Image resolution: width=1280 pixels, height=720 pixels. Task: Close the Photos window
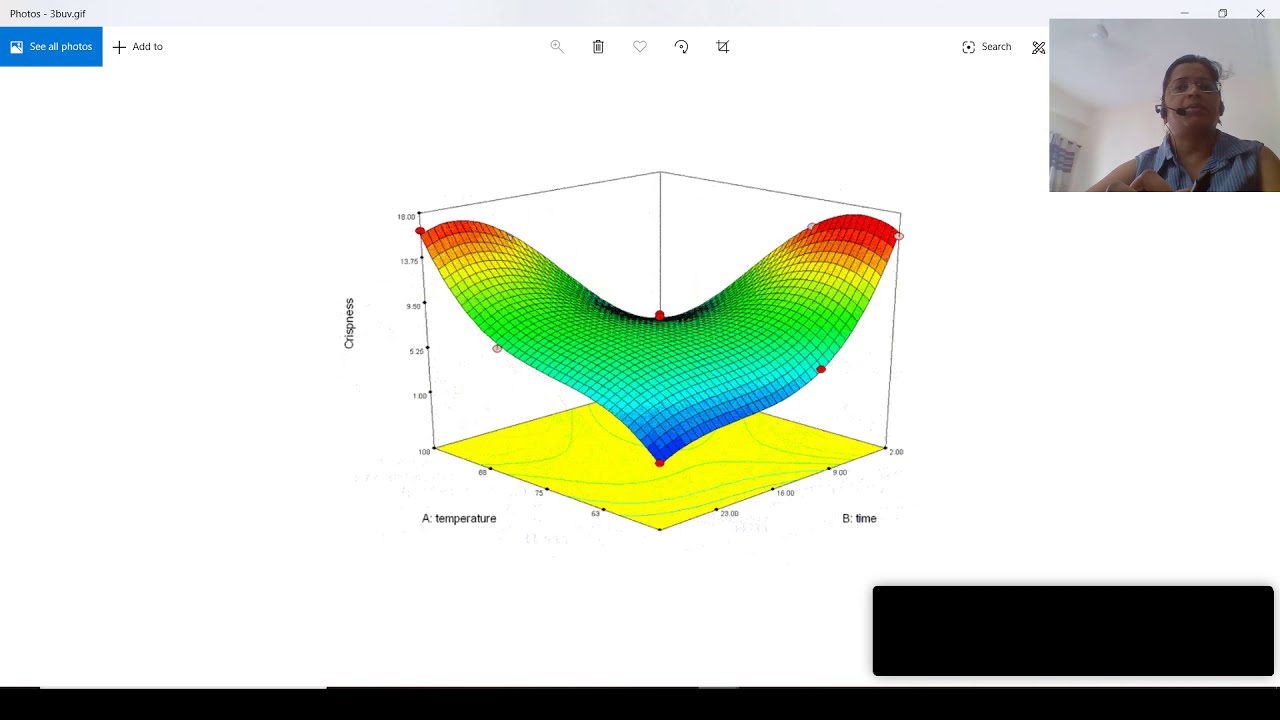(1260, 13)
